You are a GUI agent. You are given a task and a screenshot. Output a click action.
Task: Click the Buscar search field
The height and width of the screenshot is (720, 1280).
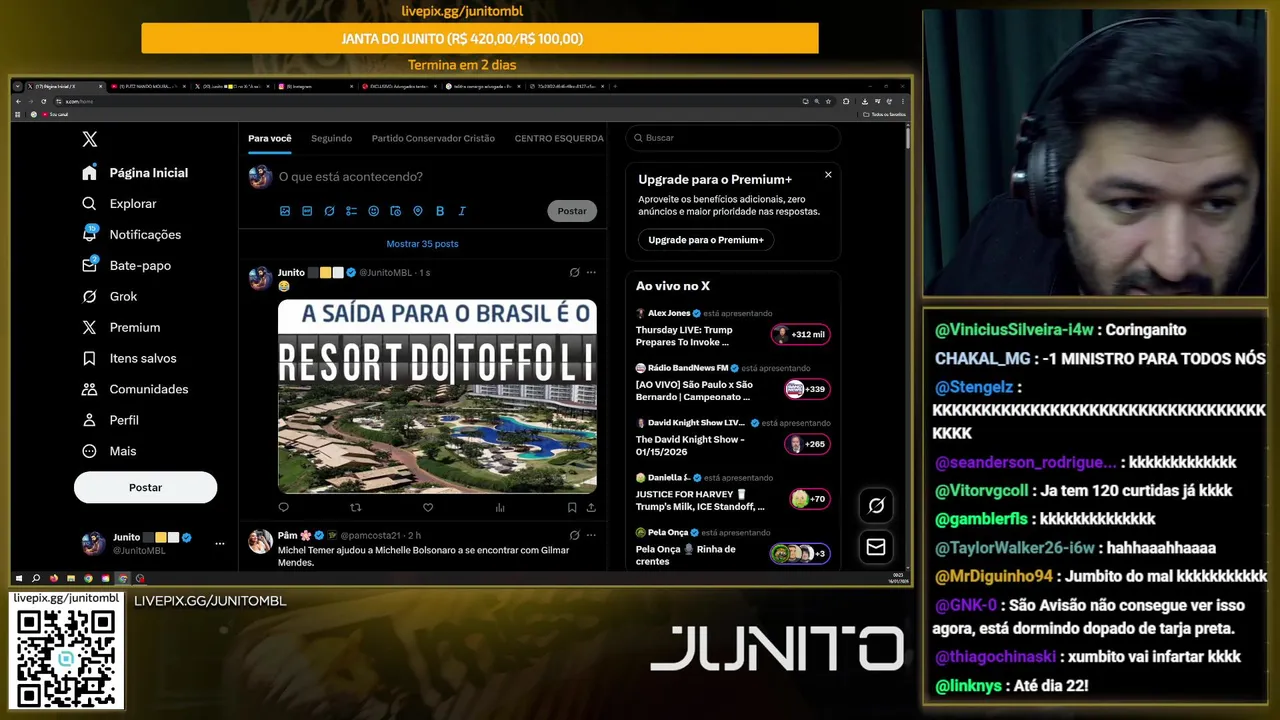(x=733, y=138)
